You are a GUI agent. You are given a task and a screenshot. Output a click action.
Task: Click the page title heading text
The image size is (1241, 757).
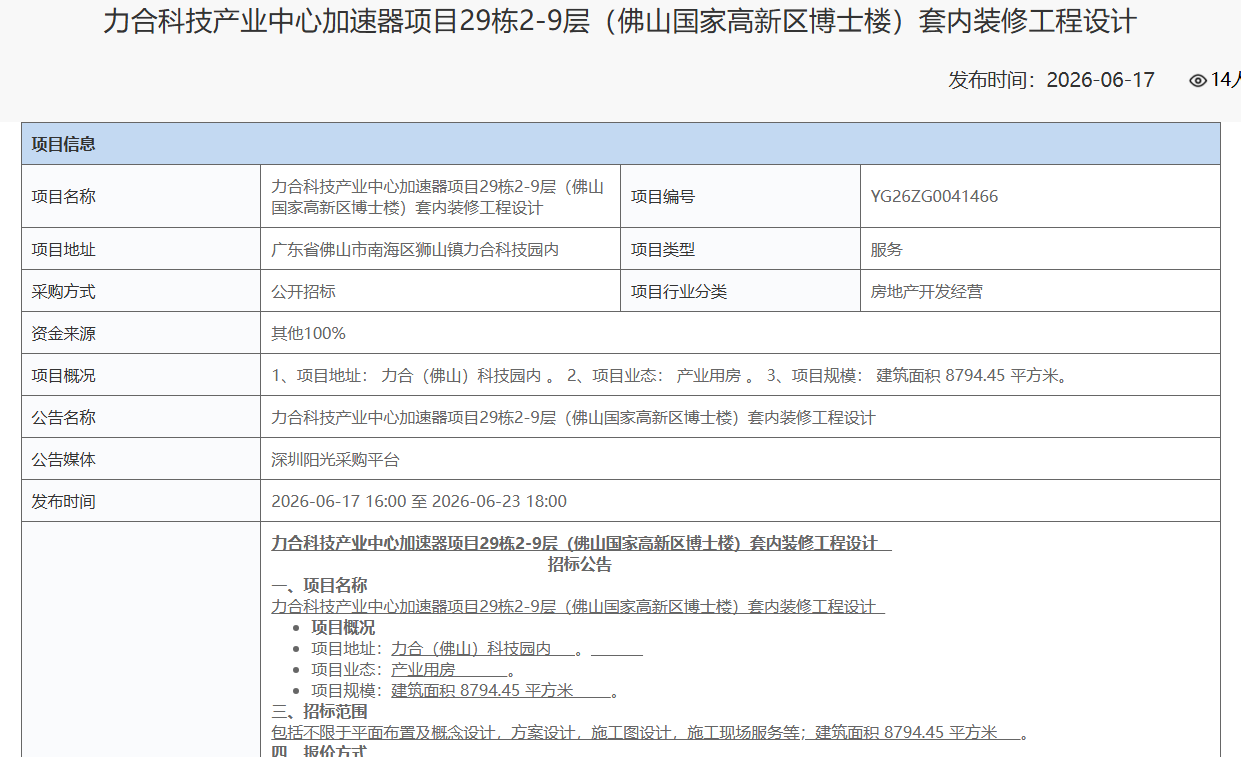pos(620,22)
